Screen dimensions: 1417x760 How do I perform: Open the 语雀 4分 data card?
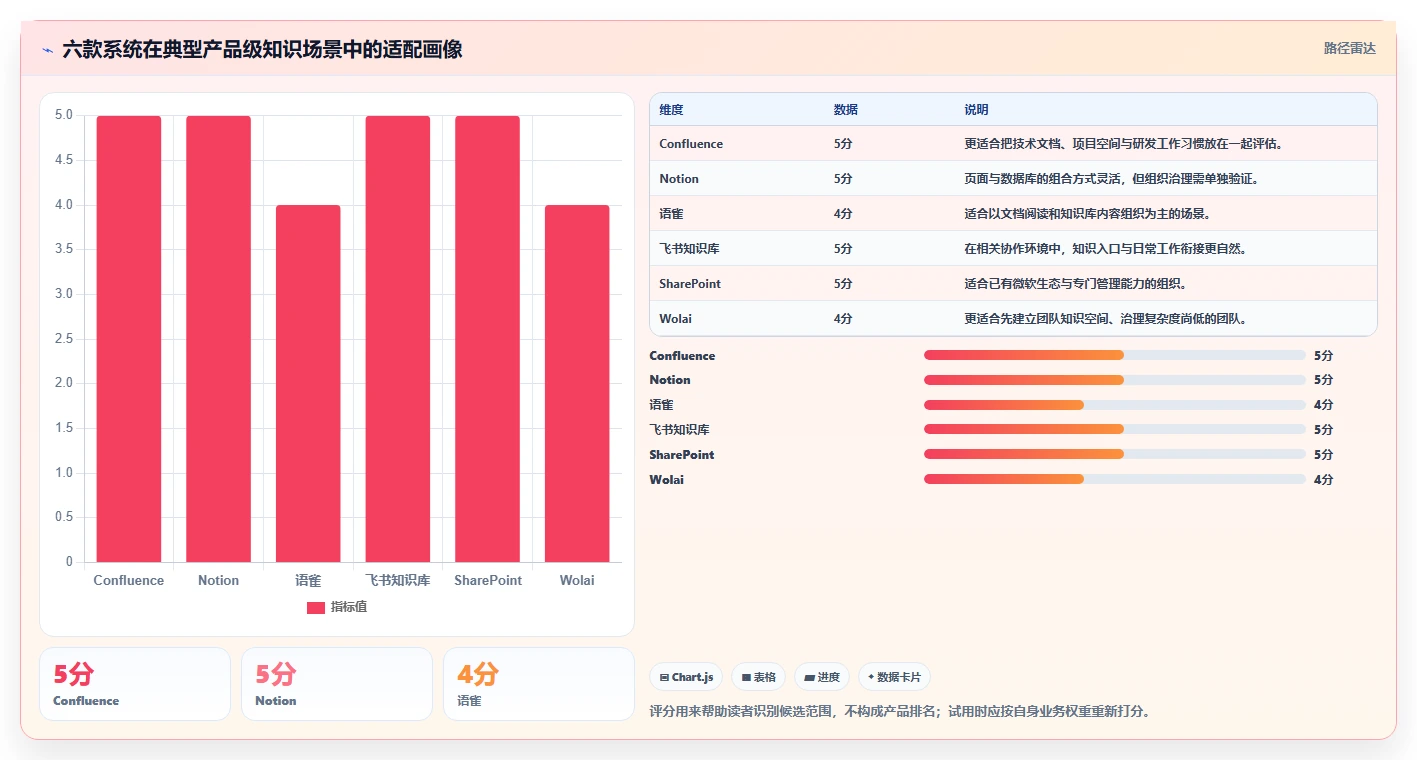pyautogui.click(x=539, y=684)
